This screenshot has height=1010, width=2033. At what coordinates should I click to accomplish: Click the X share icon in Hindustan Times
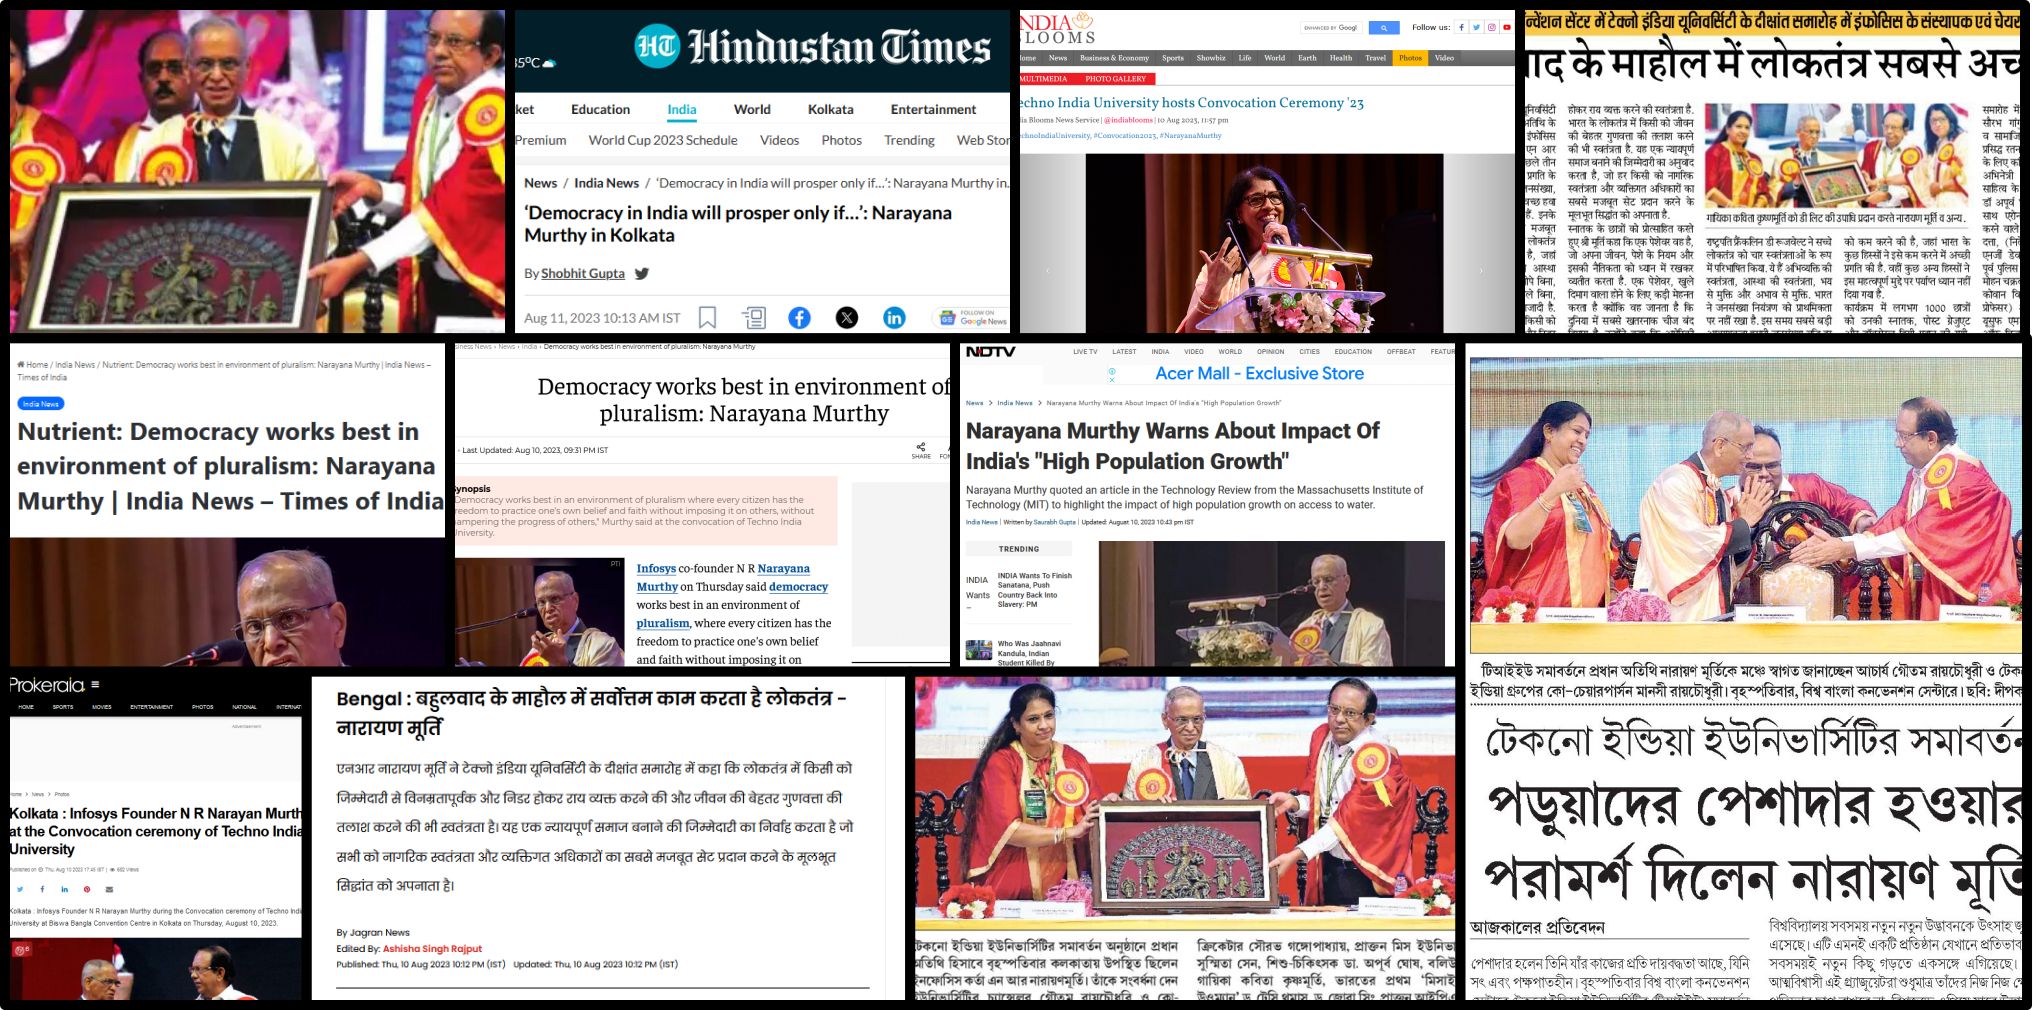click(846, 318)
